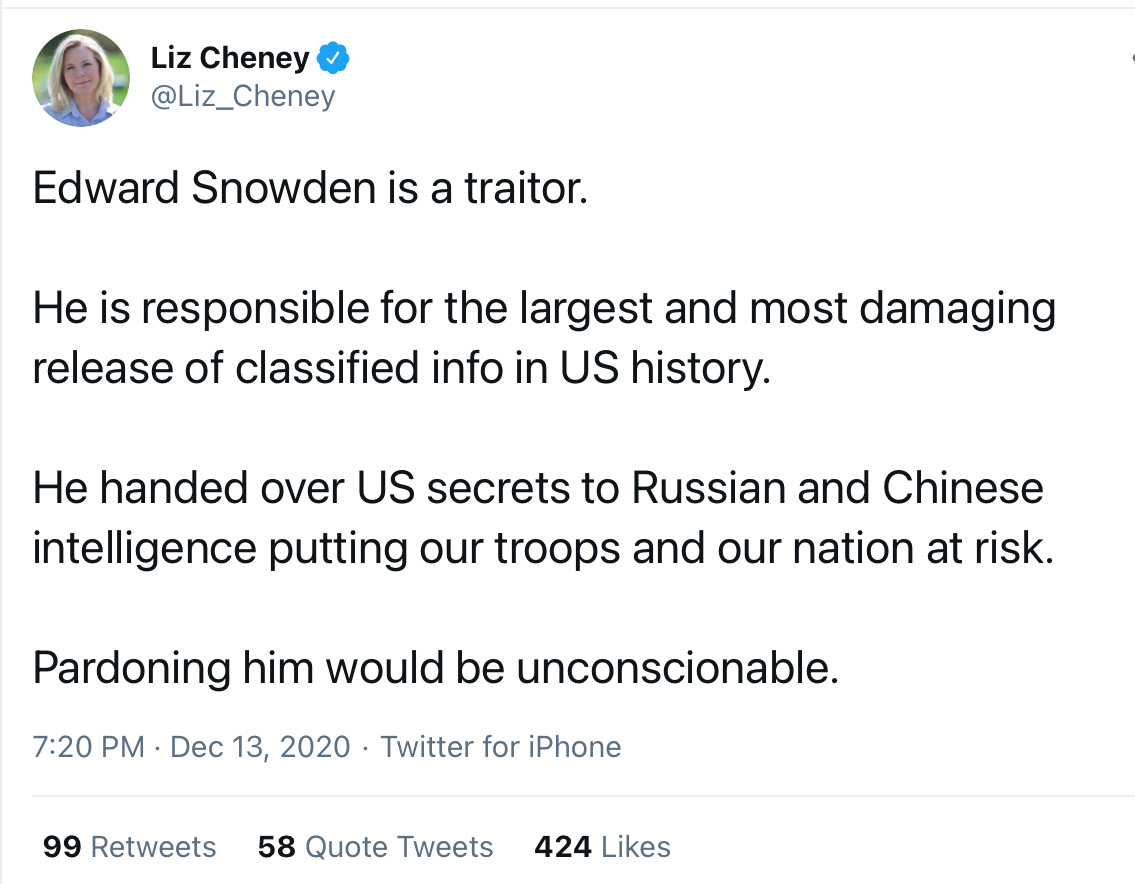Image resolution: width=1135 pixels, height=884 pixels.
Task: Open the tweet's more options icon
Action: tap(1131, 58)
